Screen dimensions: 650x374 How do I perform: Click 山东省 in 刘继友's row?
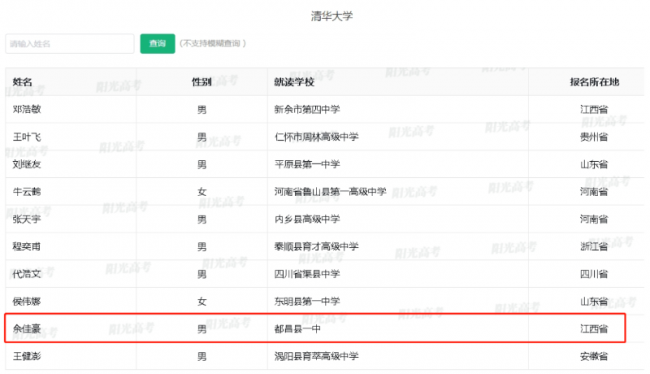[x=594, y=164]
